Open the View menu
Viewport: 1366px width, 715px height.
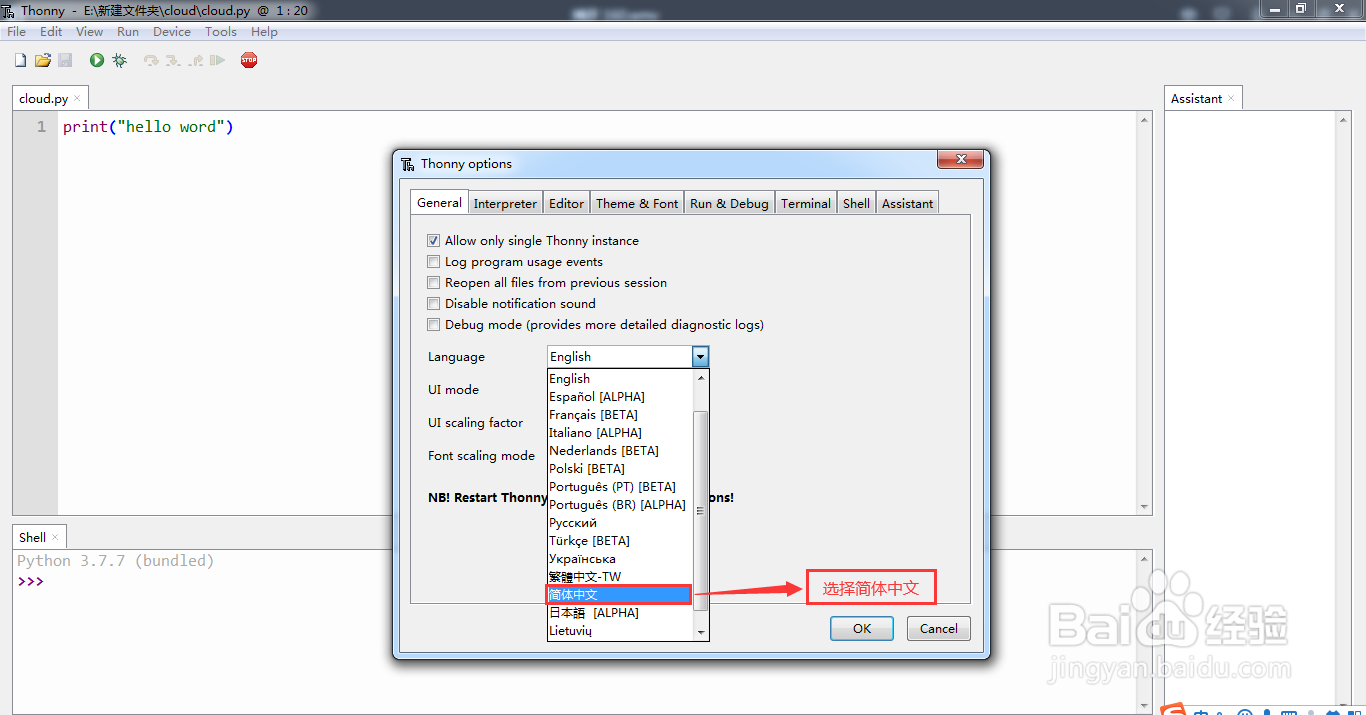[x=89, y=32]
